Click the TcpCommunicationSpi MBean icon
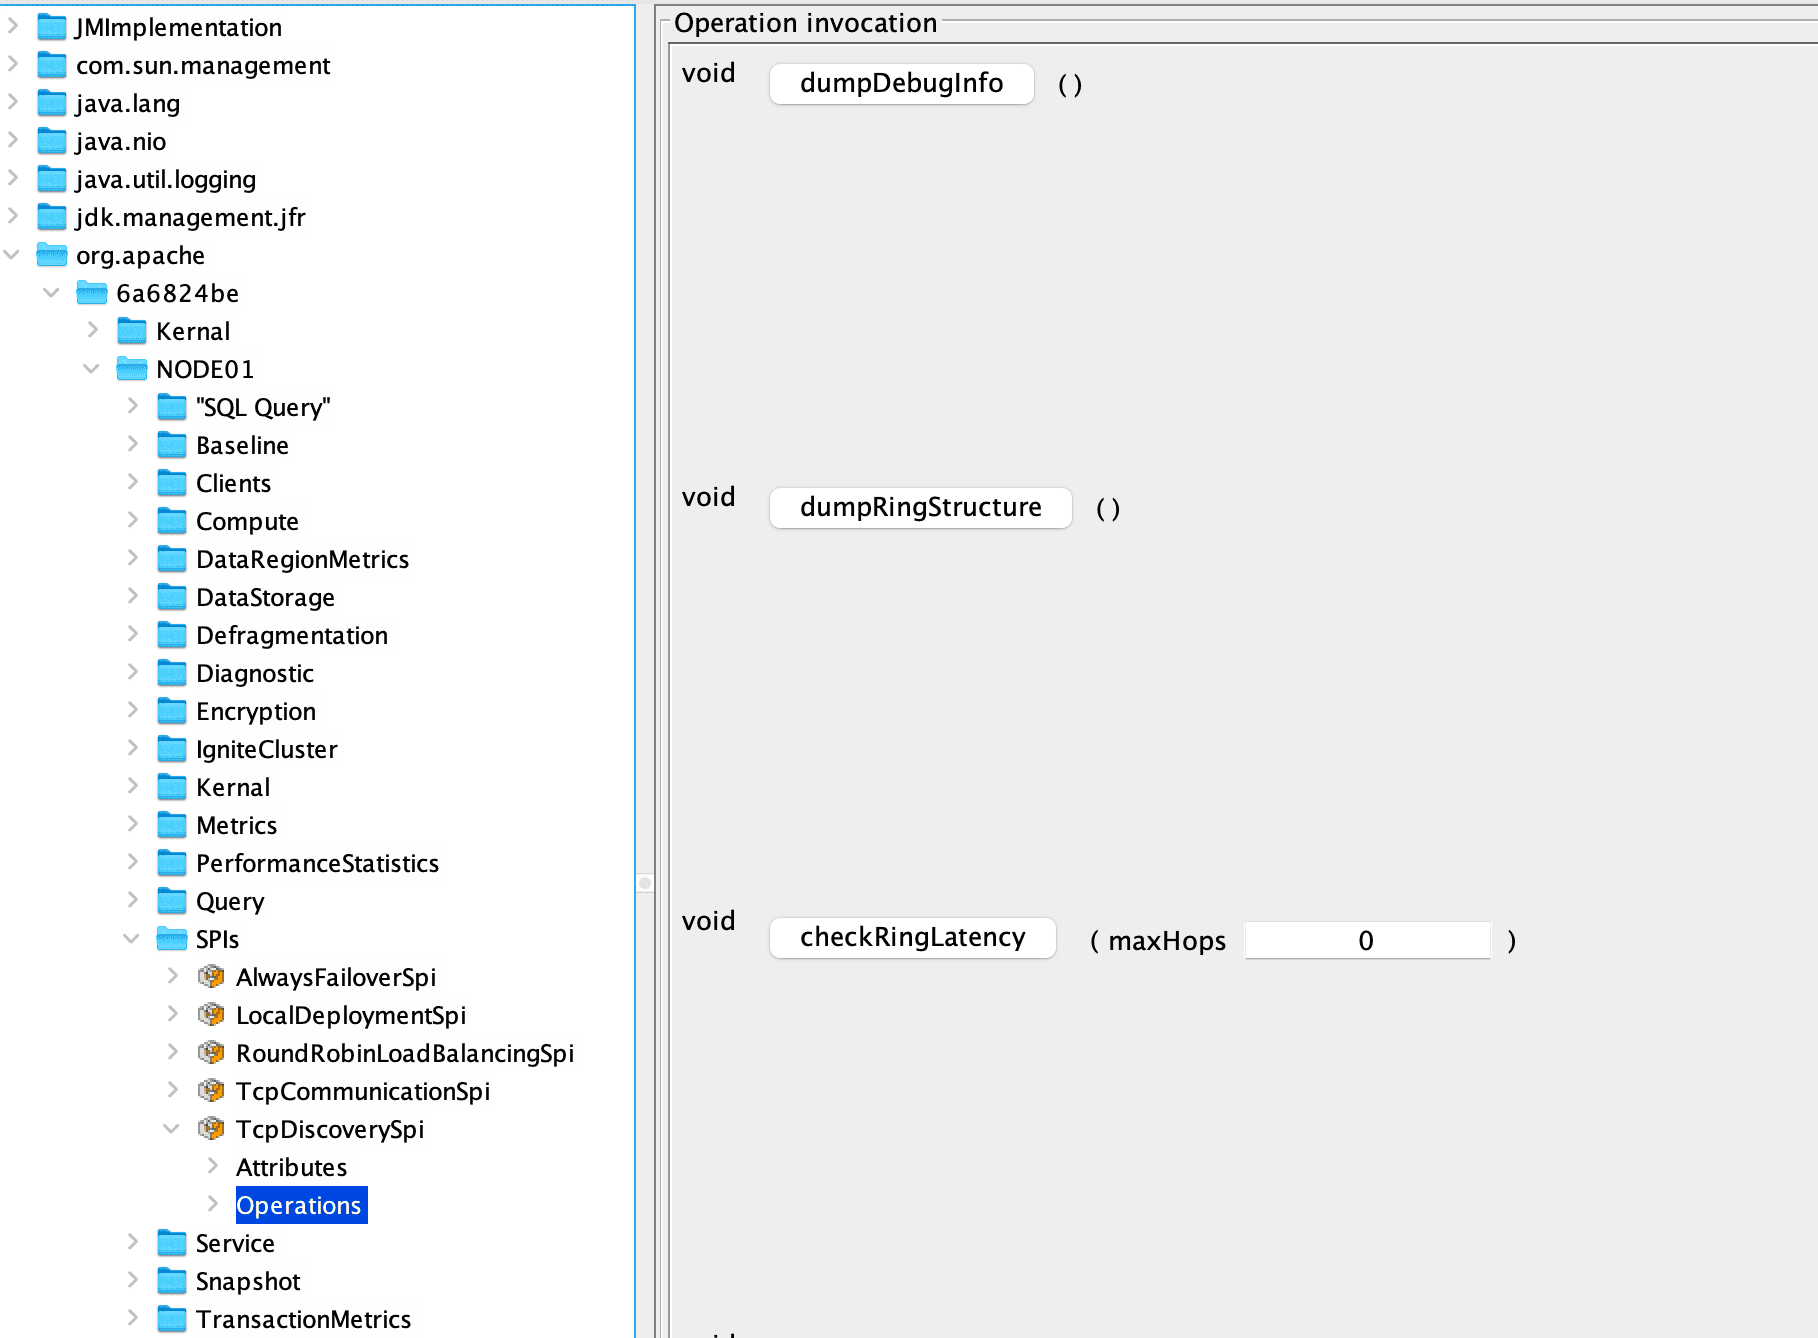This screenshot has height=1338, width=1818. 211,1090
